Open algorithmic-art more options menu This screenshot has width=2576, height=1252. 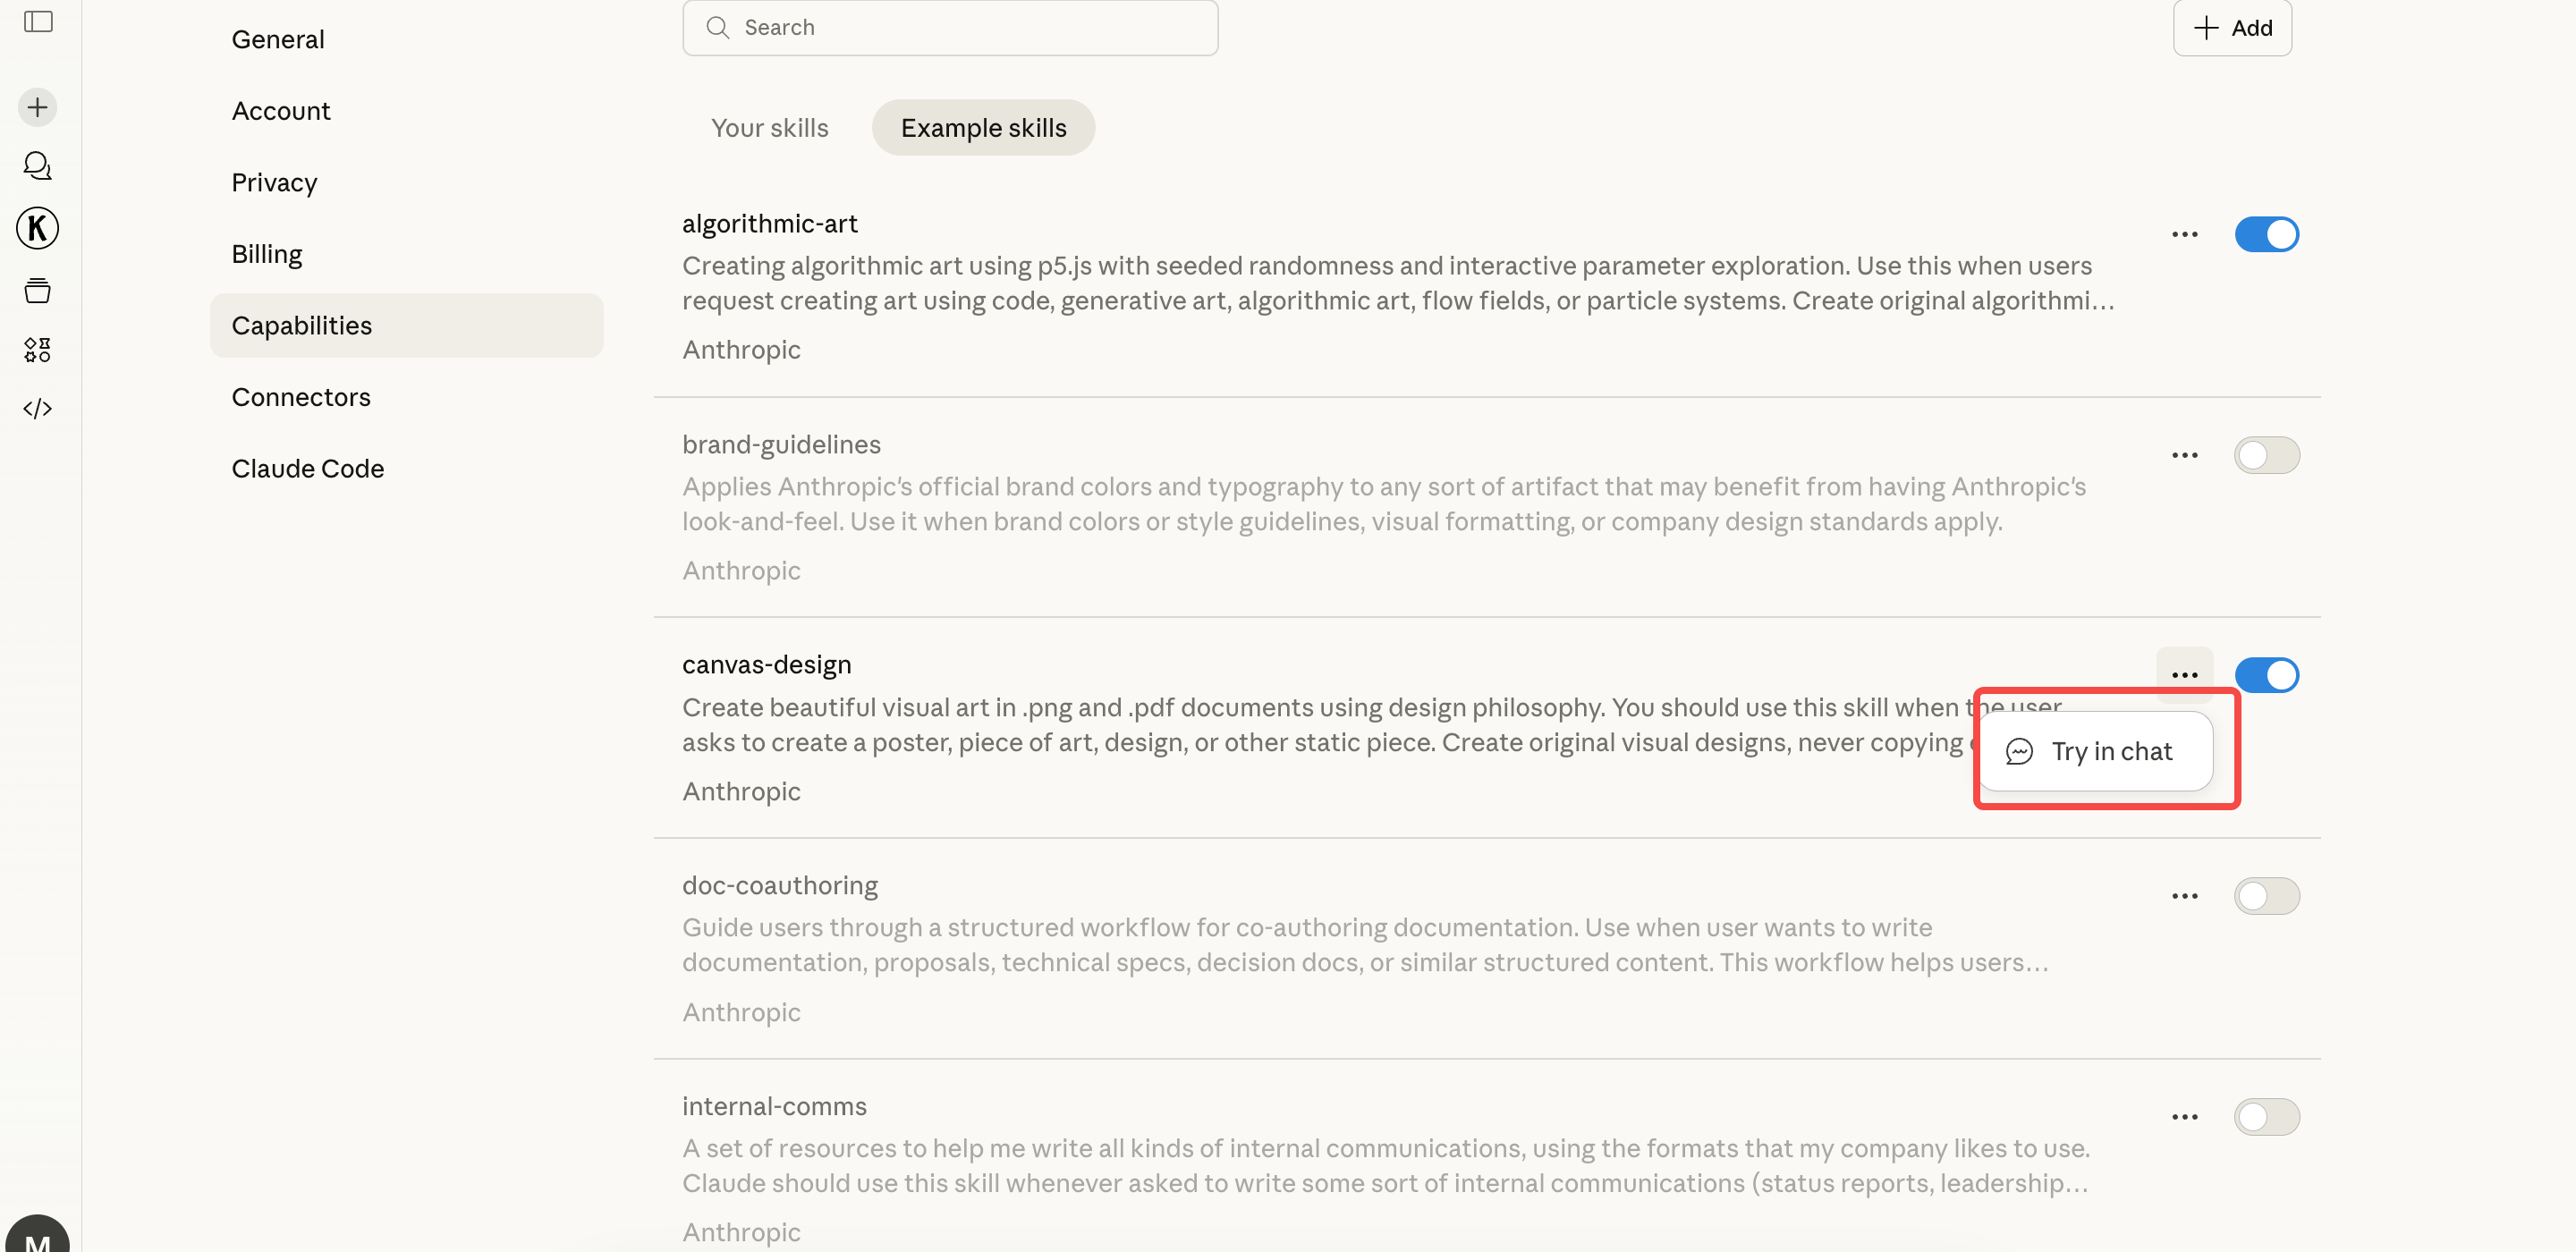(2184, 235)
